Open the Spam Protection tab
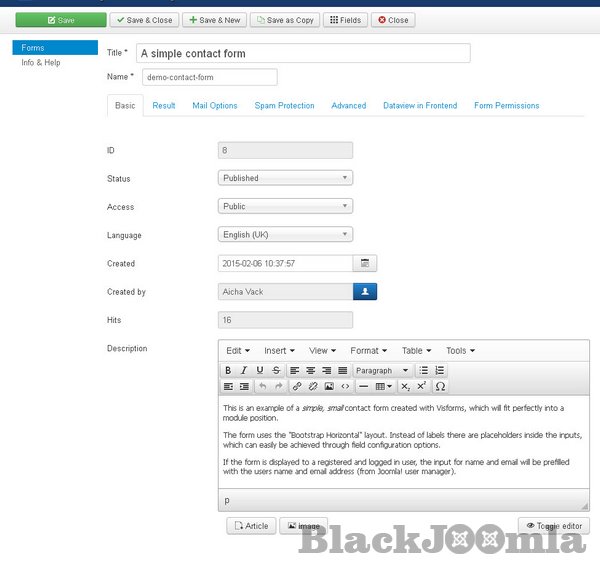Viewport: 600px width, 569px height. click(284, 105)
